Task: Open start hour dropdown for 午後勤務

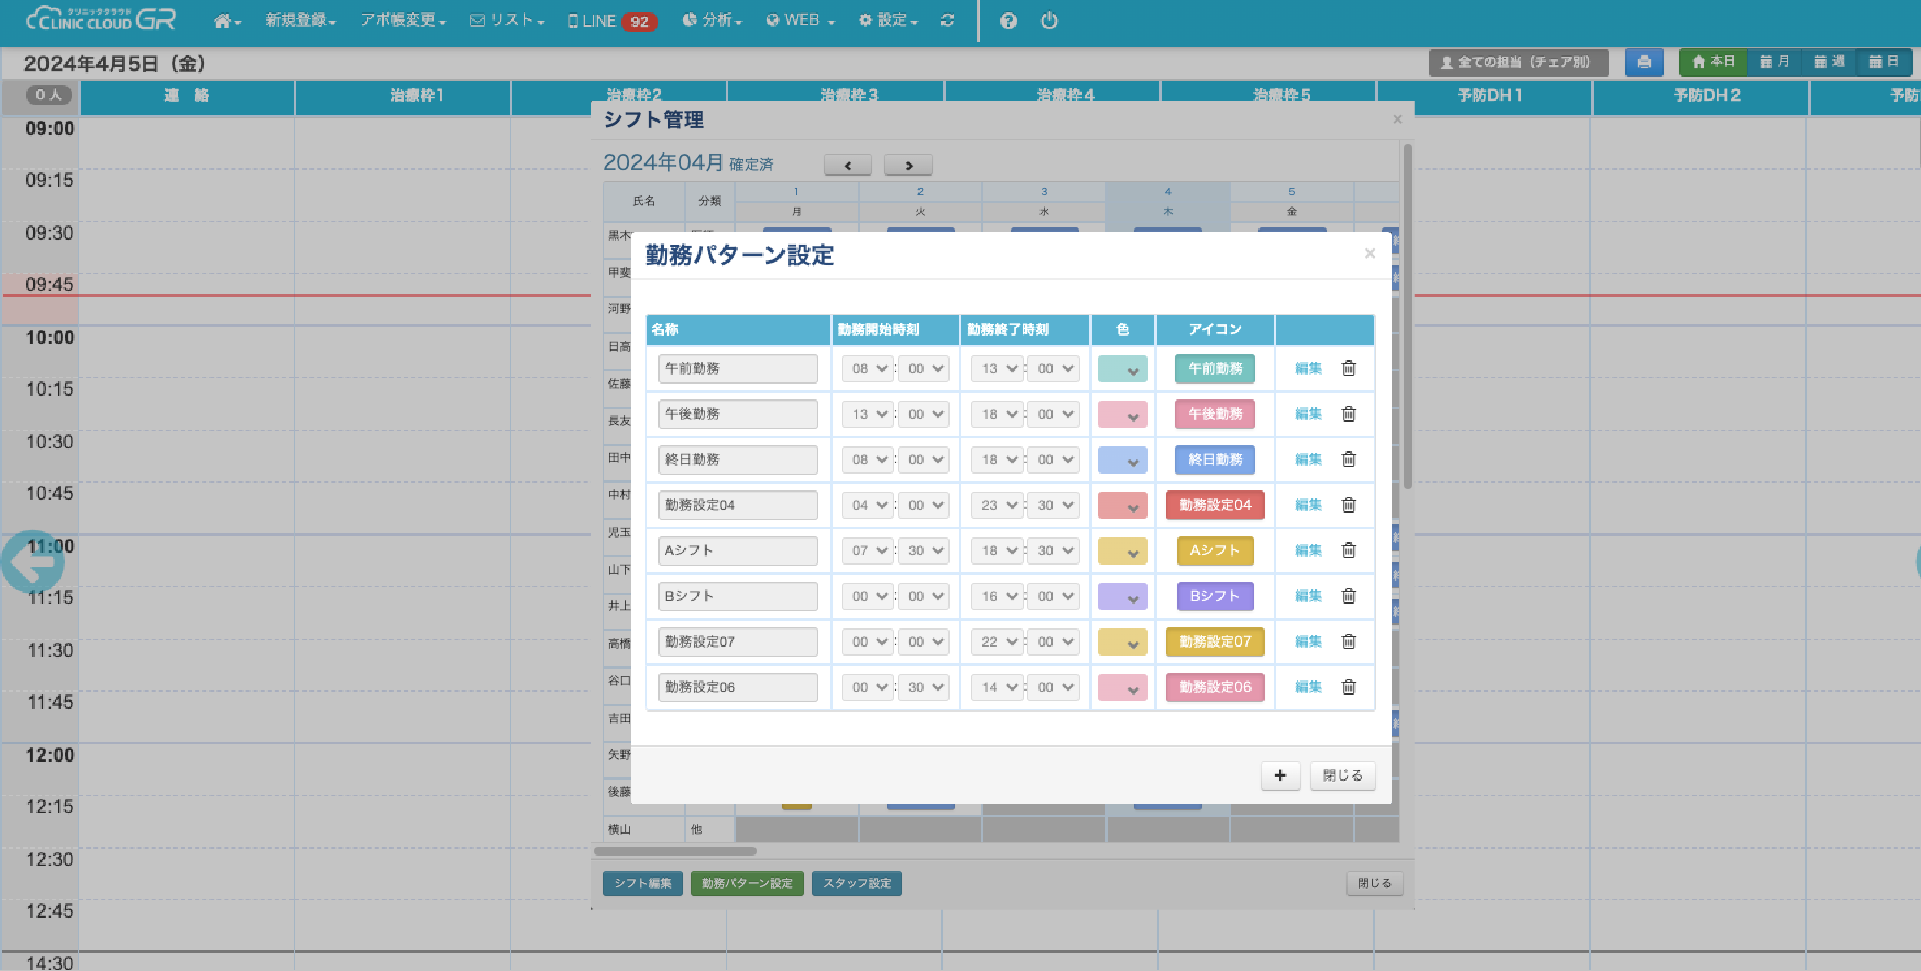Action: click(867, 414)
